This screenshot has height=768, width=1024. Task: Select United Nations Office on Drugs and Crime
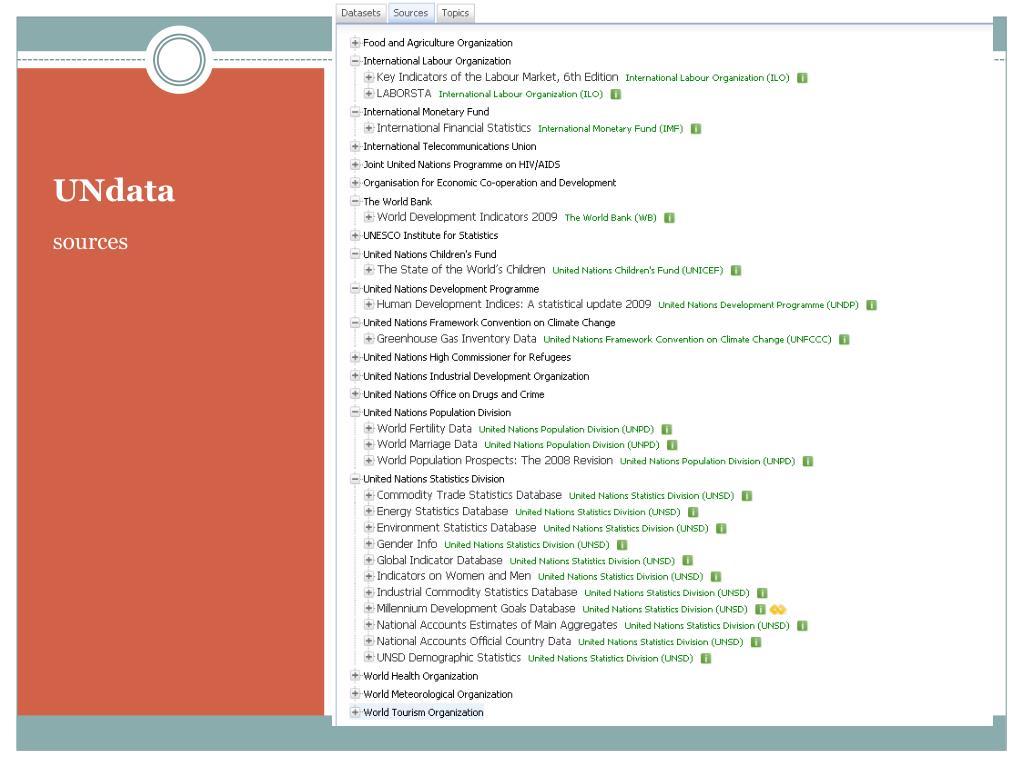[x=453, y=394]
